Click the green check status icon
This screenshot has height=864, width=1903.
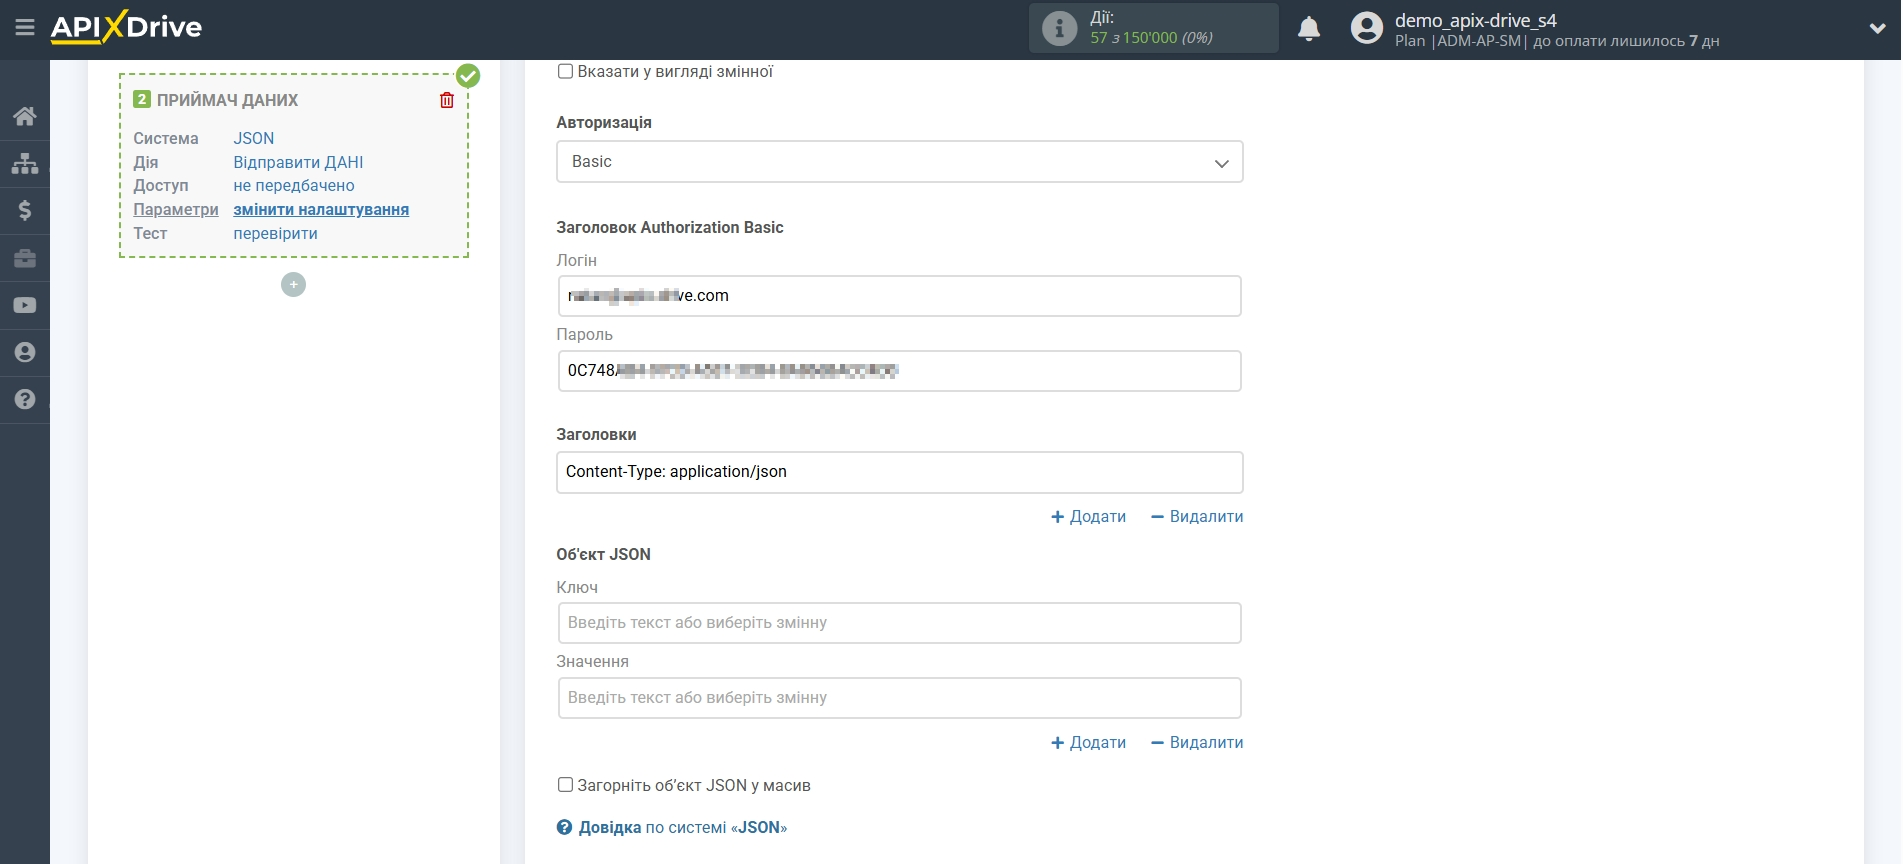click(468, 76)
